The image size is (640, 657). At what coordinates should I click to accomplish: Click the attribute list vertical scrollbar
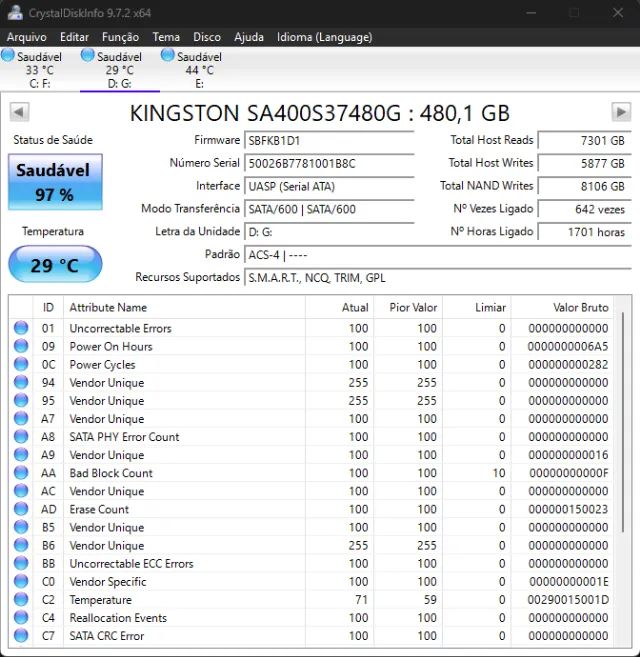(623, 422)
